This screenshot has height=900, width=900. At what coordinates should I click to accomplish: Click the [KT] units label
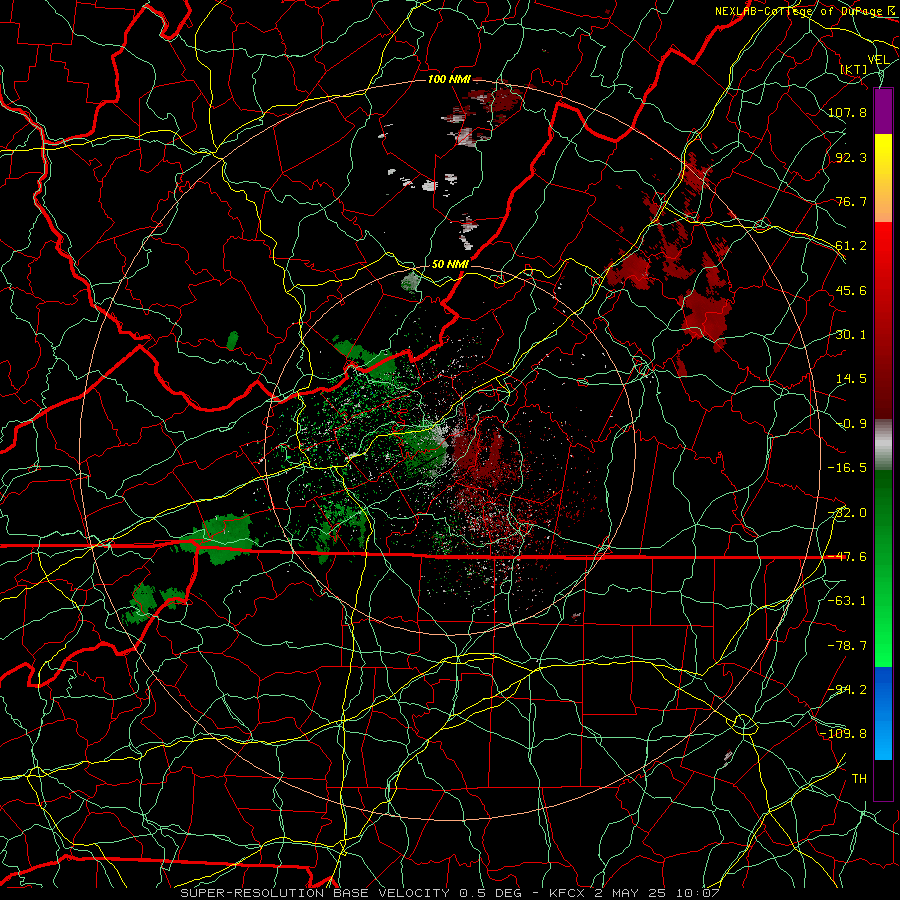pyautogui.click(x=854, y=69)
